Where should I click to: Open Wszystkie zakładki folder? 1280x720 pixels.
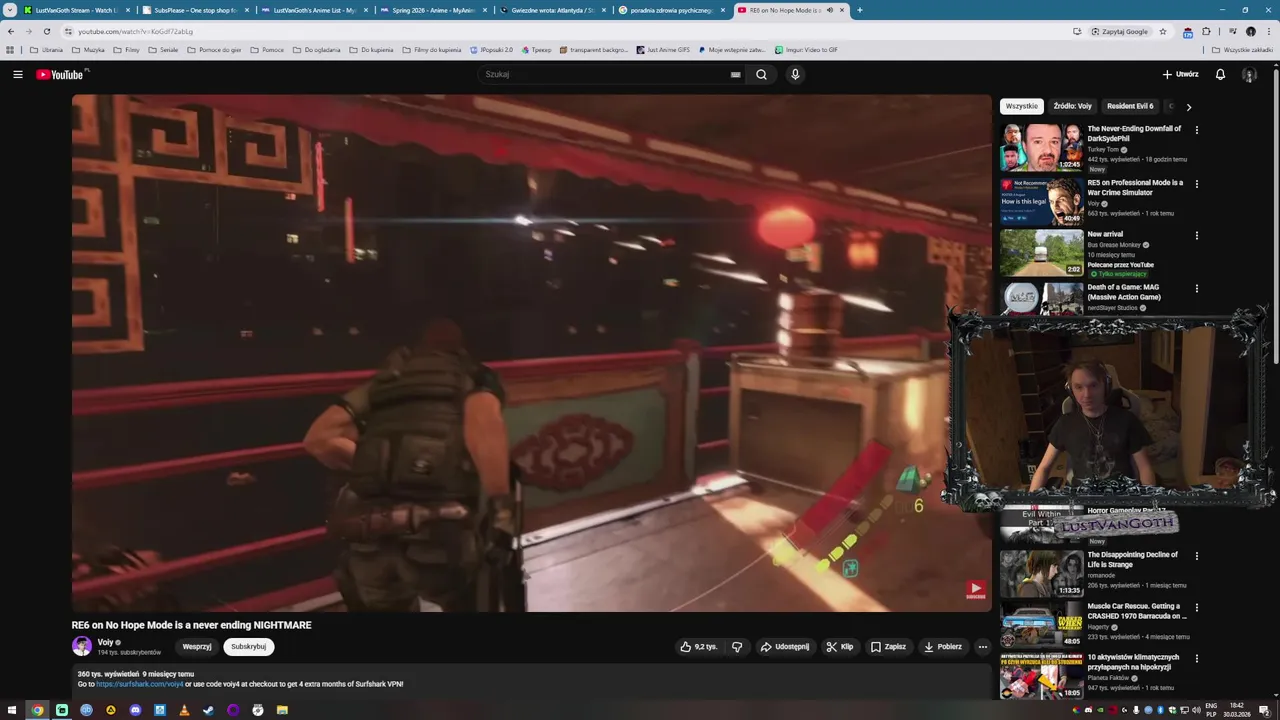pos(1243,49)
